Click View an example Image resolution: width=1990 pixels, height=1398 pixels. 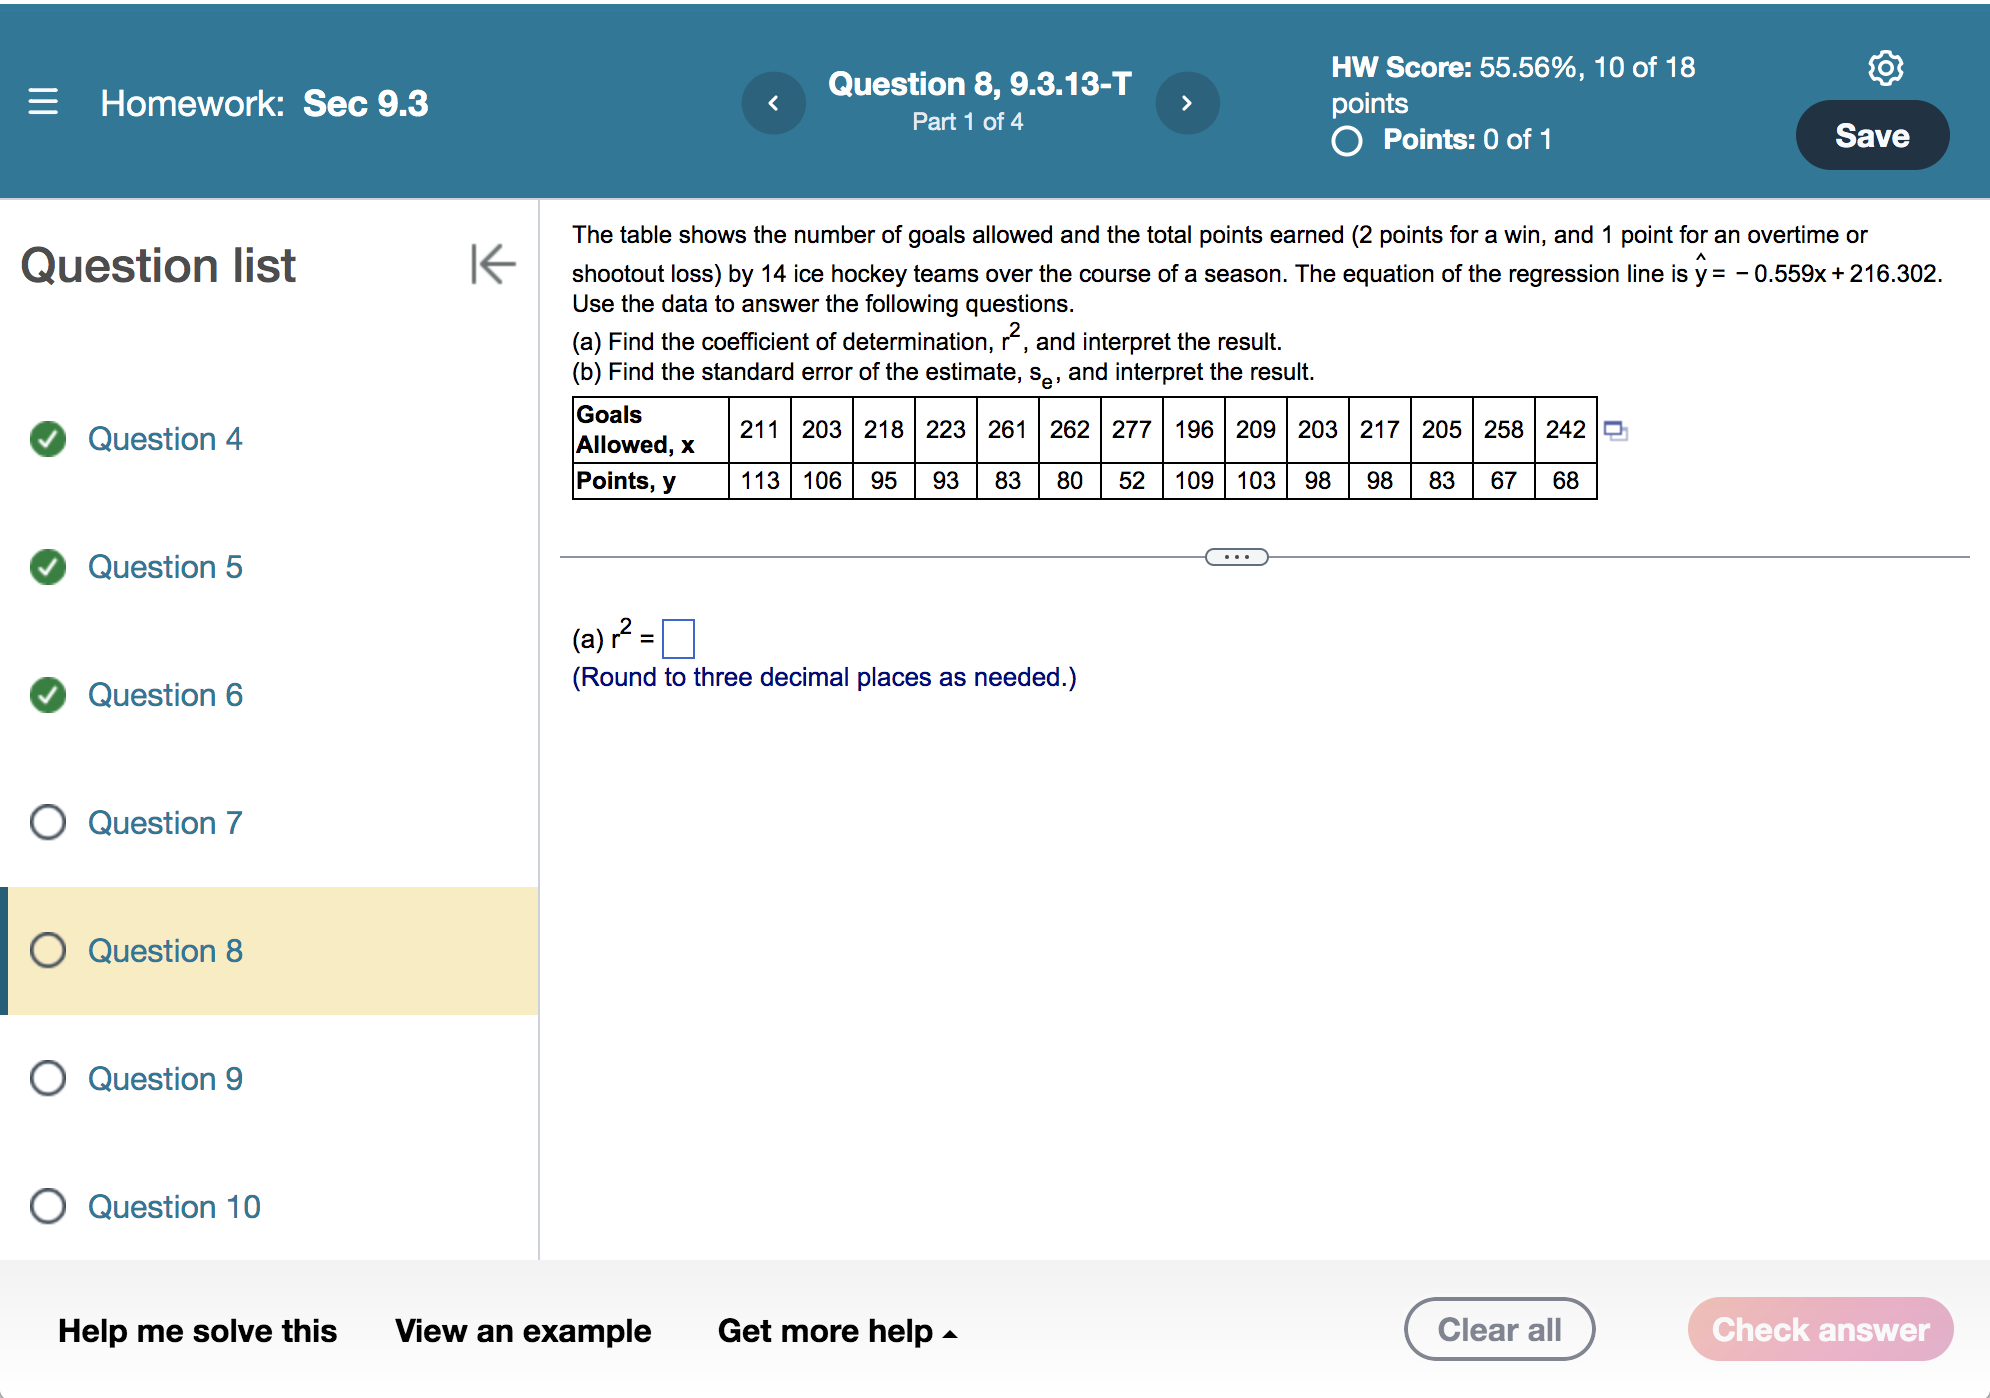[523, 1331]
